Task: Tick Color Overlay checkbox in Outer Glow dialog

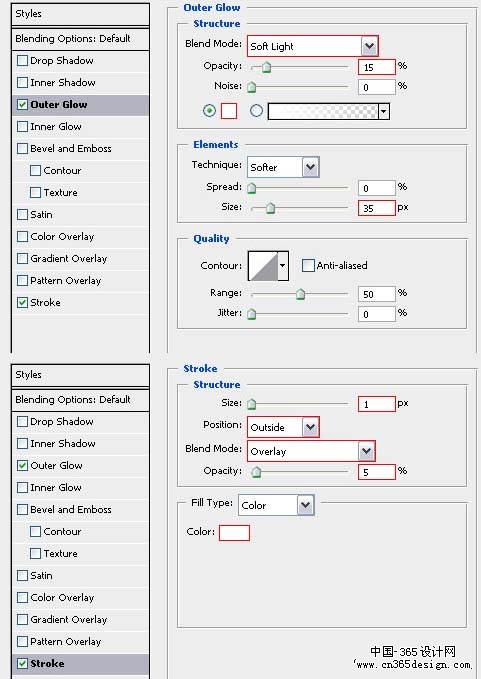Action: (23, 236)
